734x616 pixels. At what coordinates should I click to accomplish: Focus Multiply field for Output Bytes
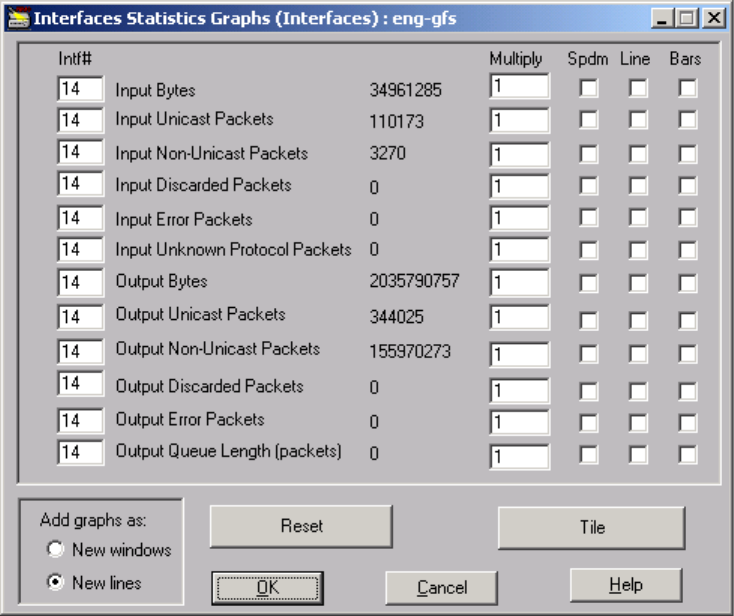coord(520,282)
